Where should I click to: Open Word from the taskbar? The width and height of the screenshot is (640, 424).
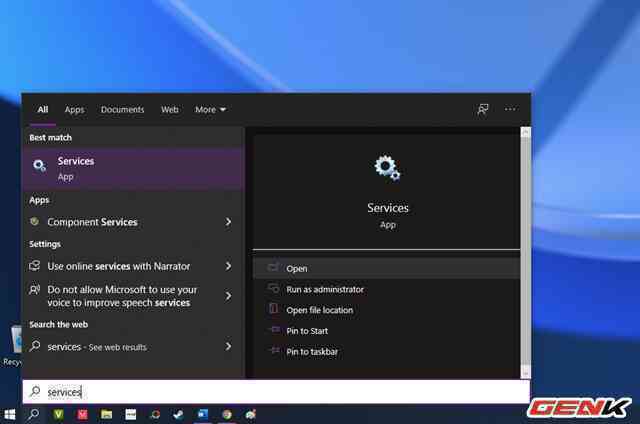pos(202,415)
